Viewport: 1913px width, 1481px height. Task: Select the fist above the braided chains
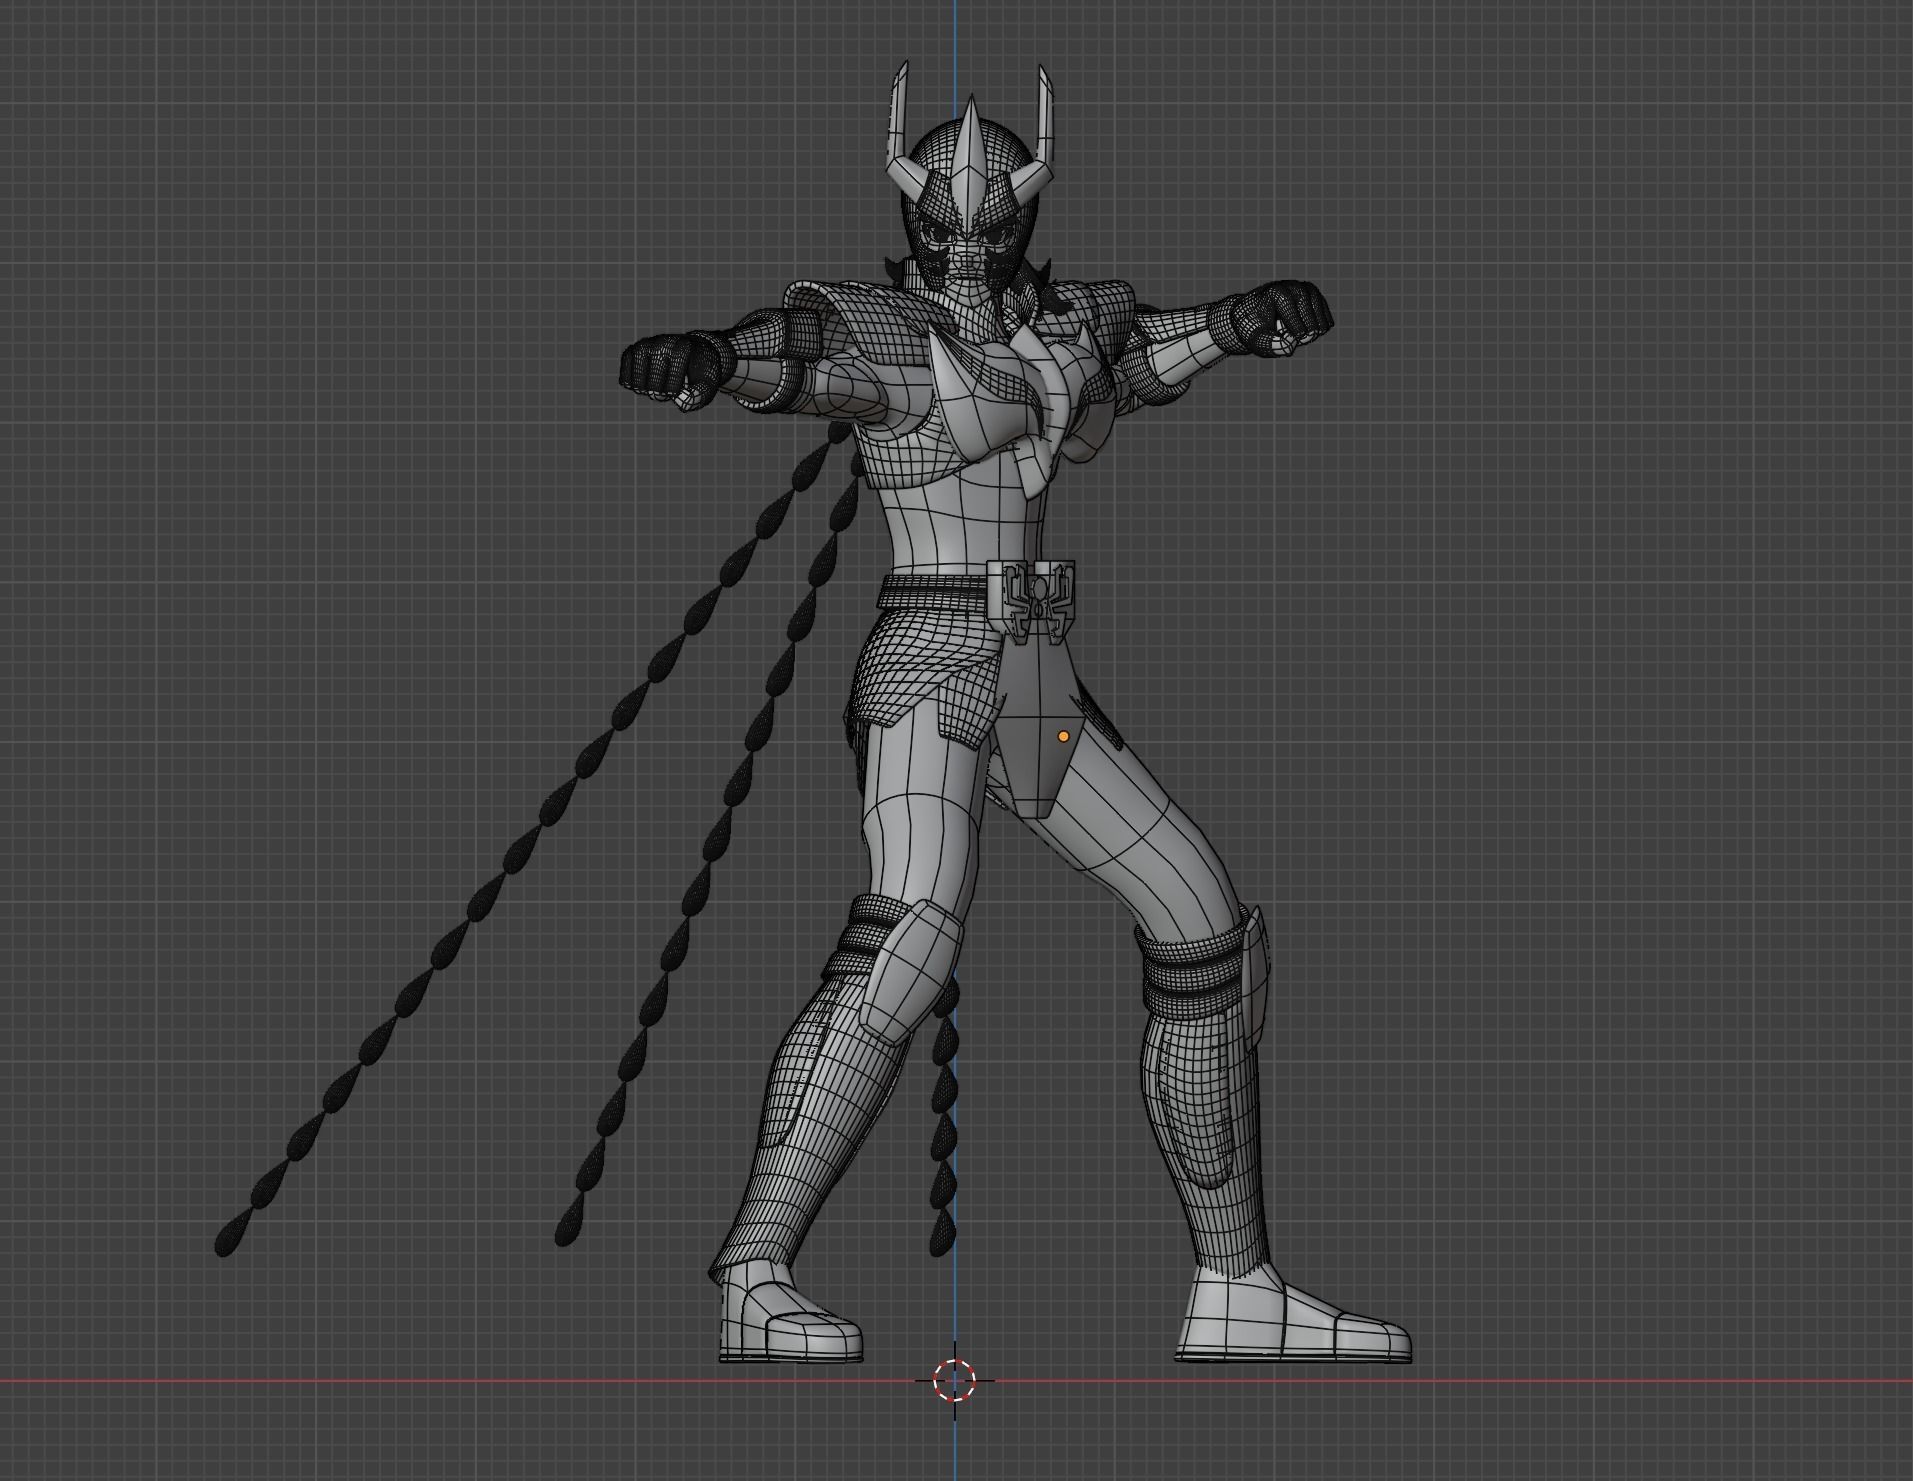coord(677,371)
